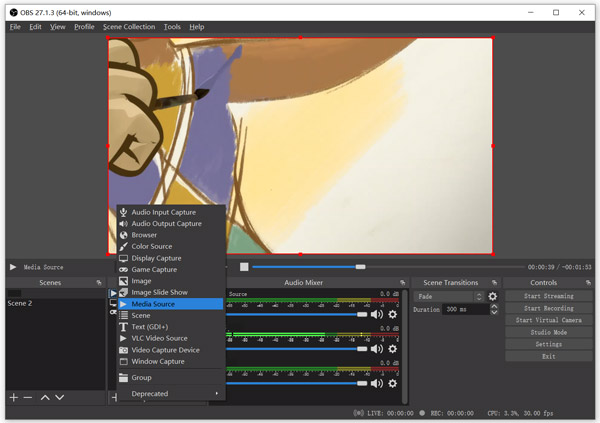Open gear settings for third audio channel
The image size is (600, 423).
393,383
